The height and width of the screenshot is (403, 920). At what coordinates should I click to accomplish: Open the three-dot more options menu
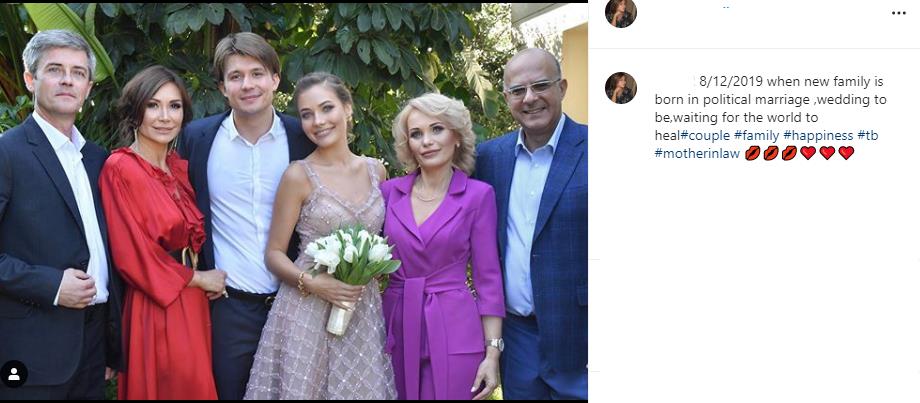pos(899,13)
